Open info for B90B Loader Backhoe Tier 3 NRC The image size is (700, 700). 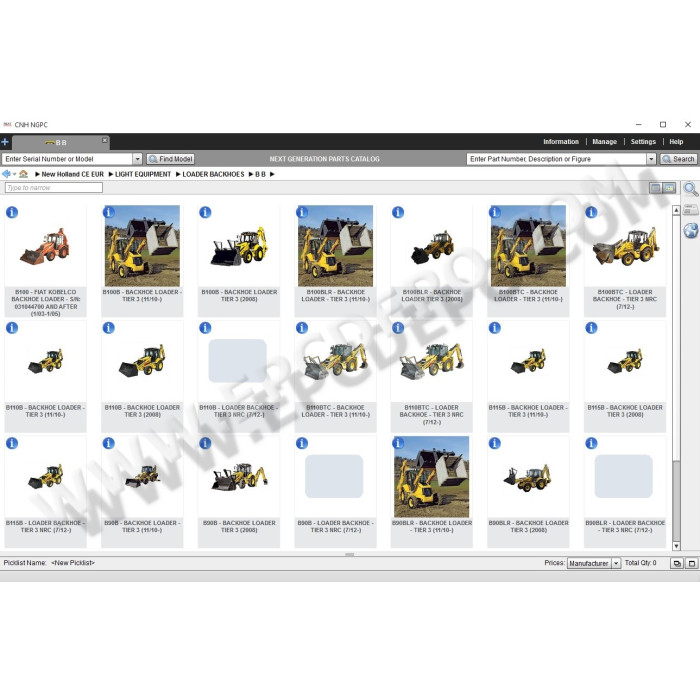click(302, 443)
